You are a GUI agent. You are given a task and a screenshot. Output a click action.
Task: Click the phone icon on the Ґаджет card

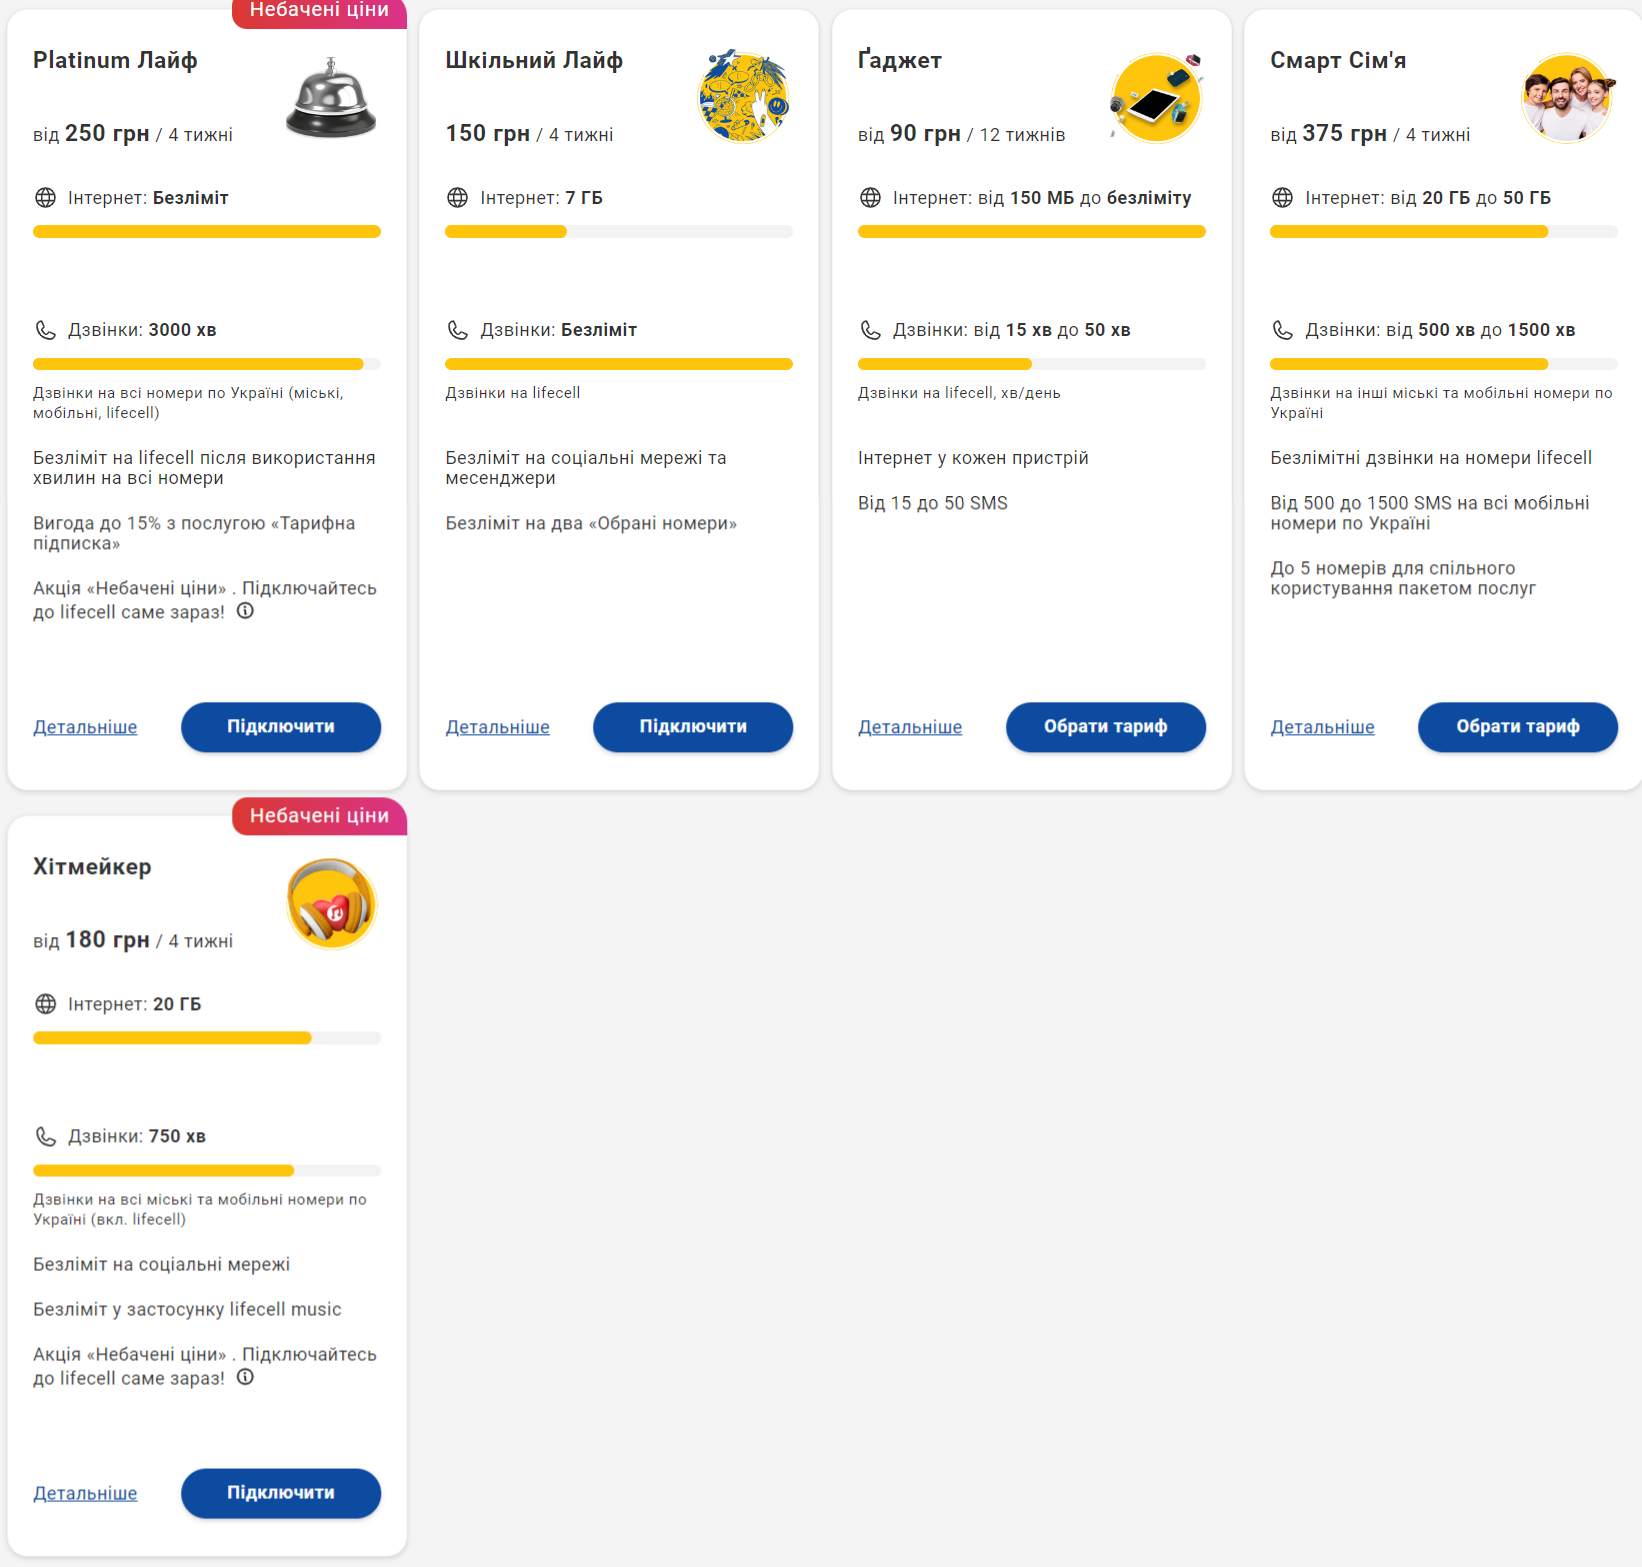tap(871, 329)
